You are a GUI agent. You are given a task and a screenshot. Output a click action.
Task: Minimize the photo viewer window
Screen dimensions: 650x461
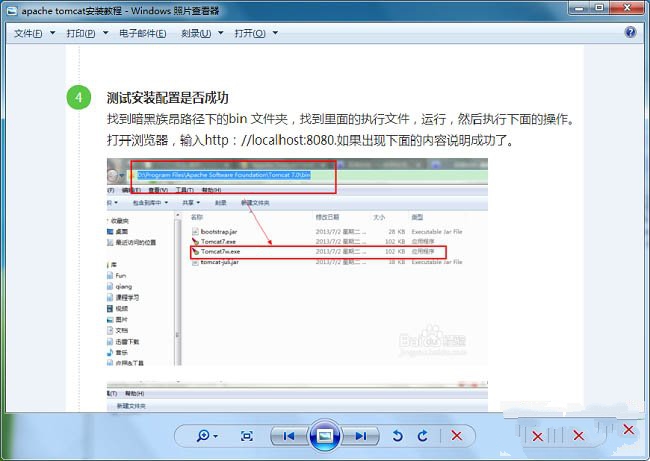(580, 8)
